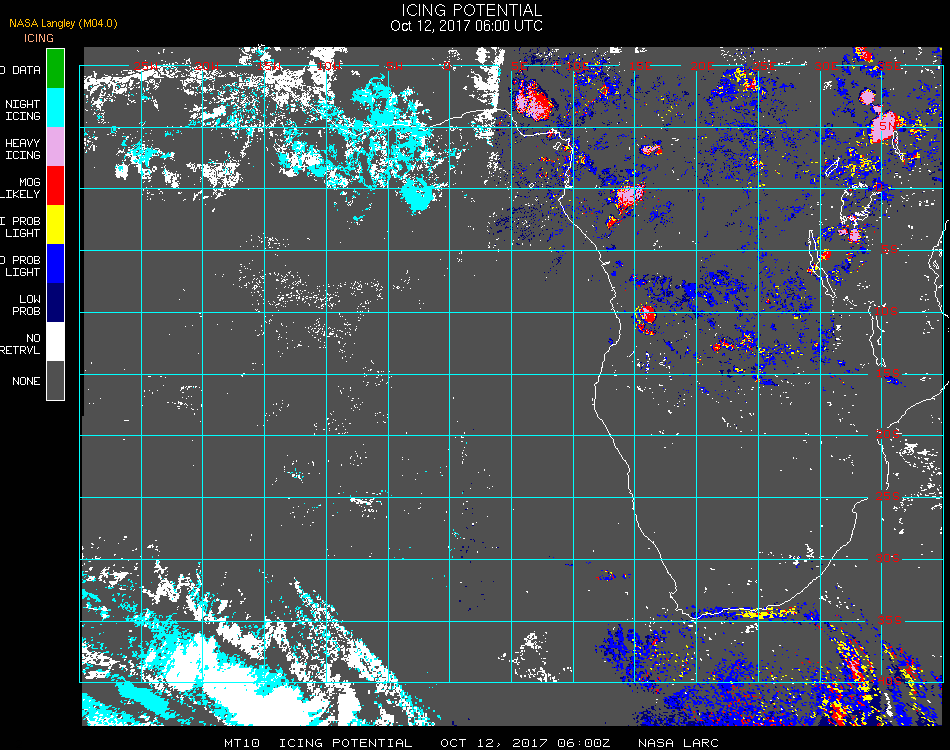Click the 40S latitude label
The height and width of the screenshot is (750, 950).
[889, 682]
